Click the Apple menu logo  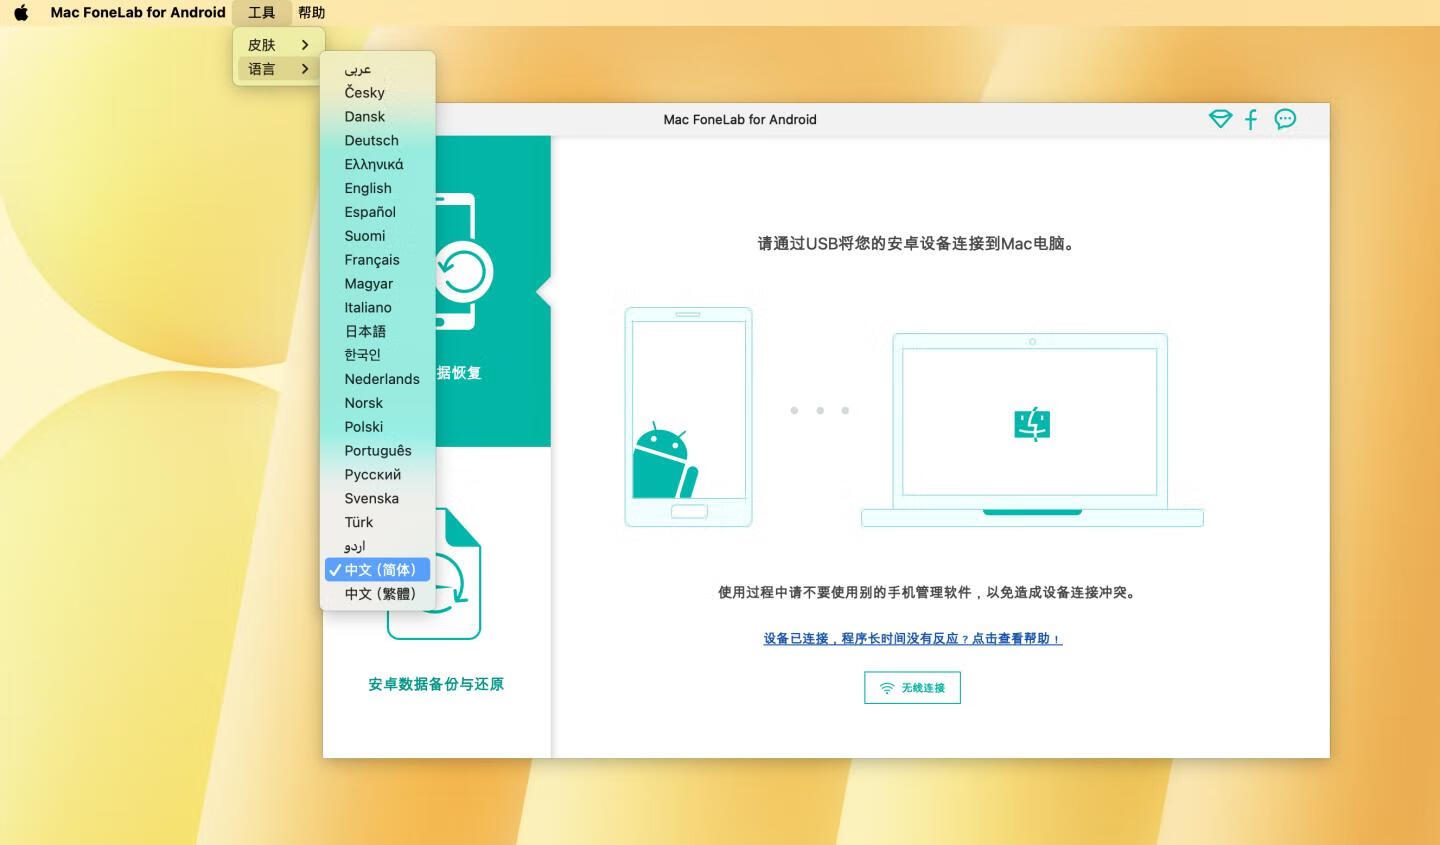pos(21,12)
